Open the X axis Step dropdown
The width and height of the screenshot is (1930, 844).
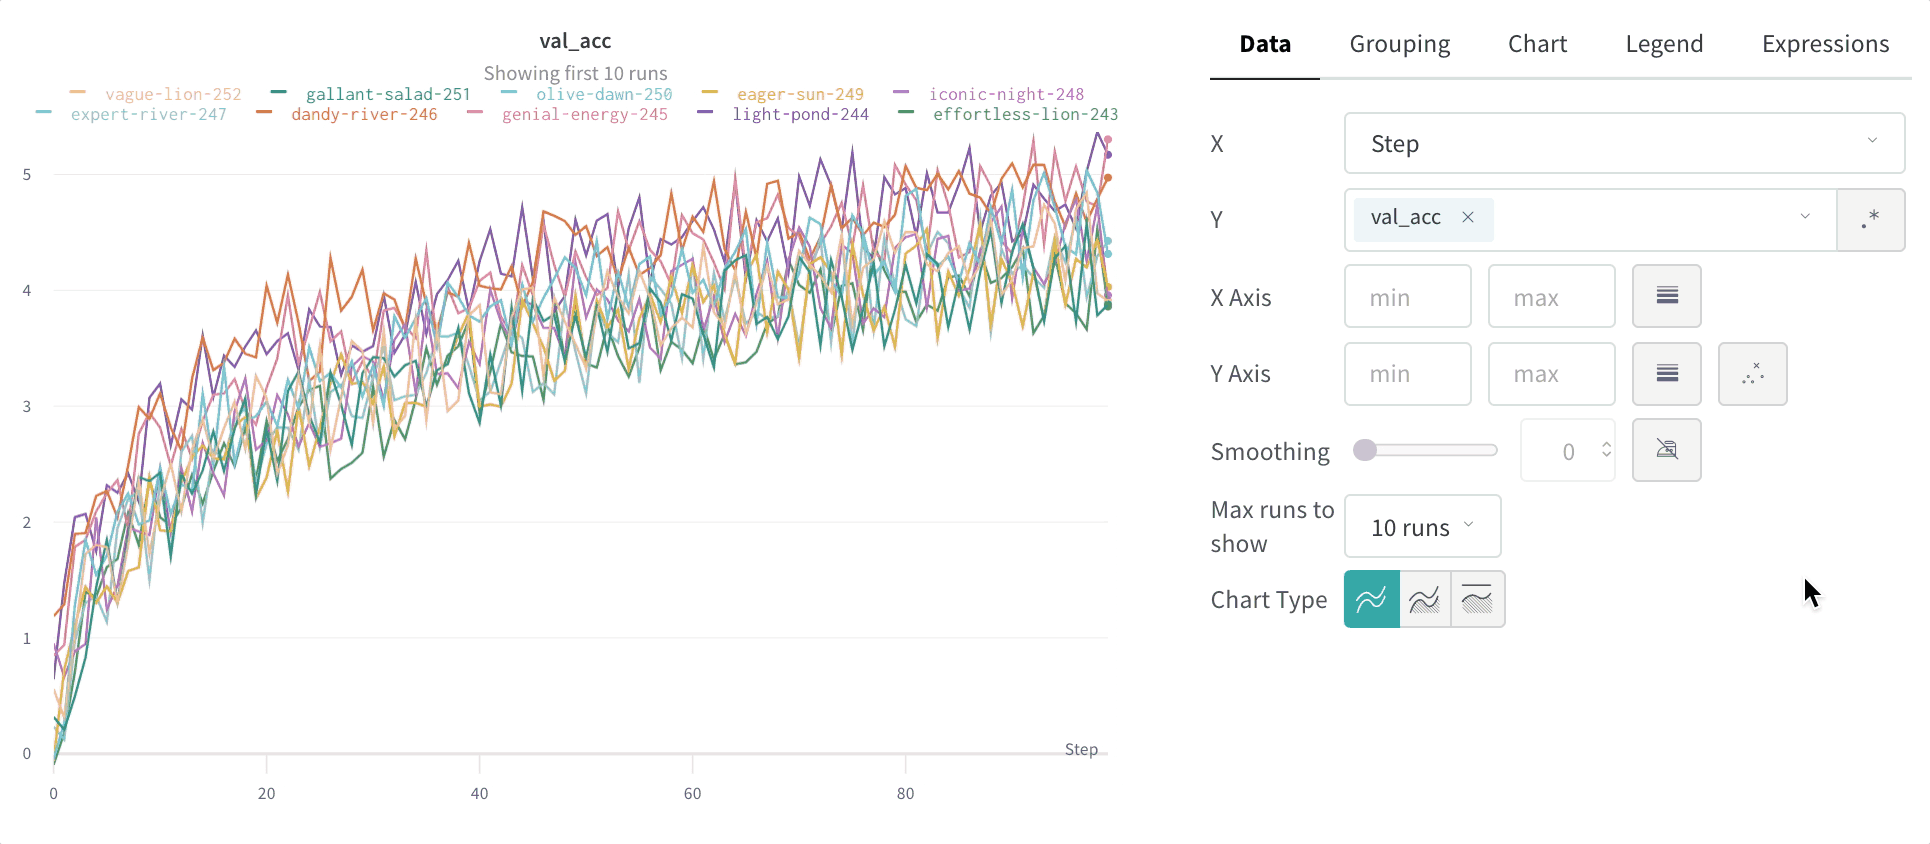[1623, 143]
